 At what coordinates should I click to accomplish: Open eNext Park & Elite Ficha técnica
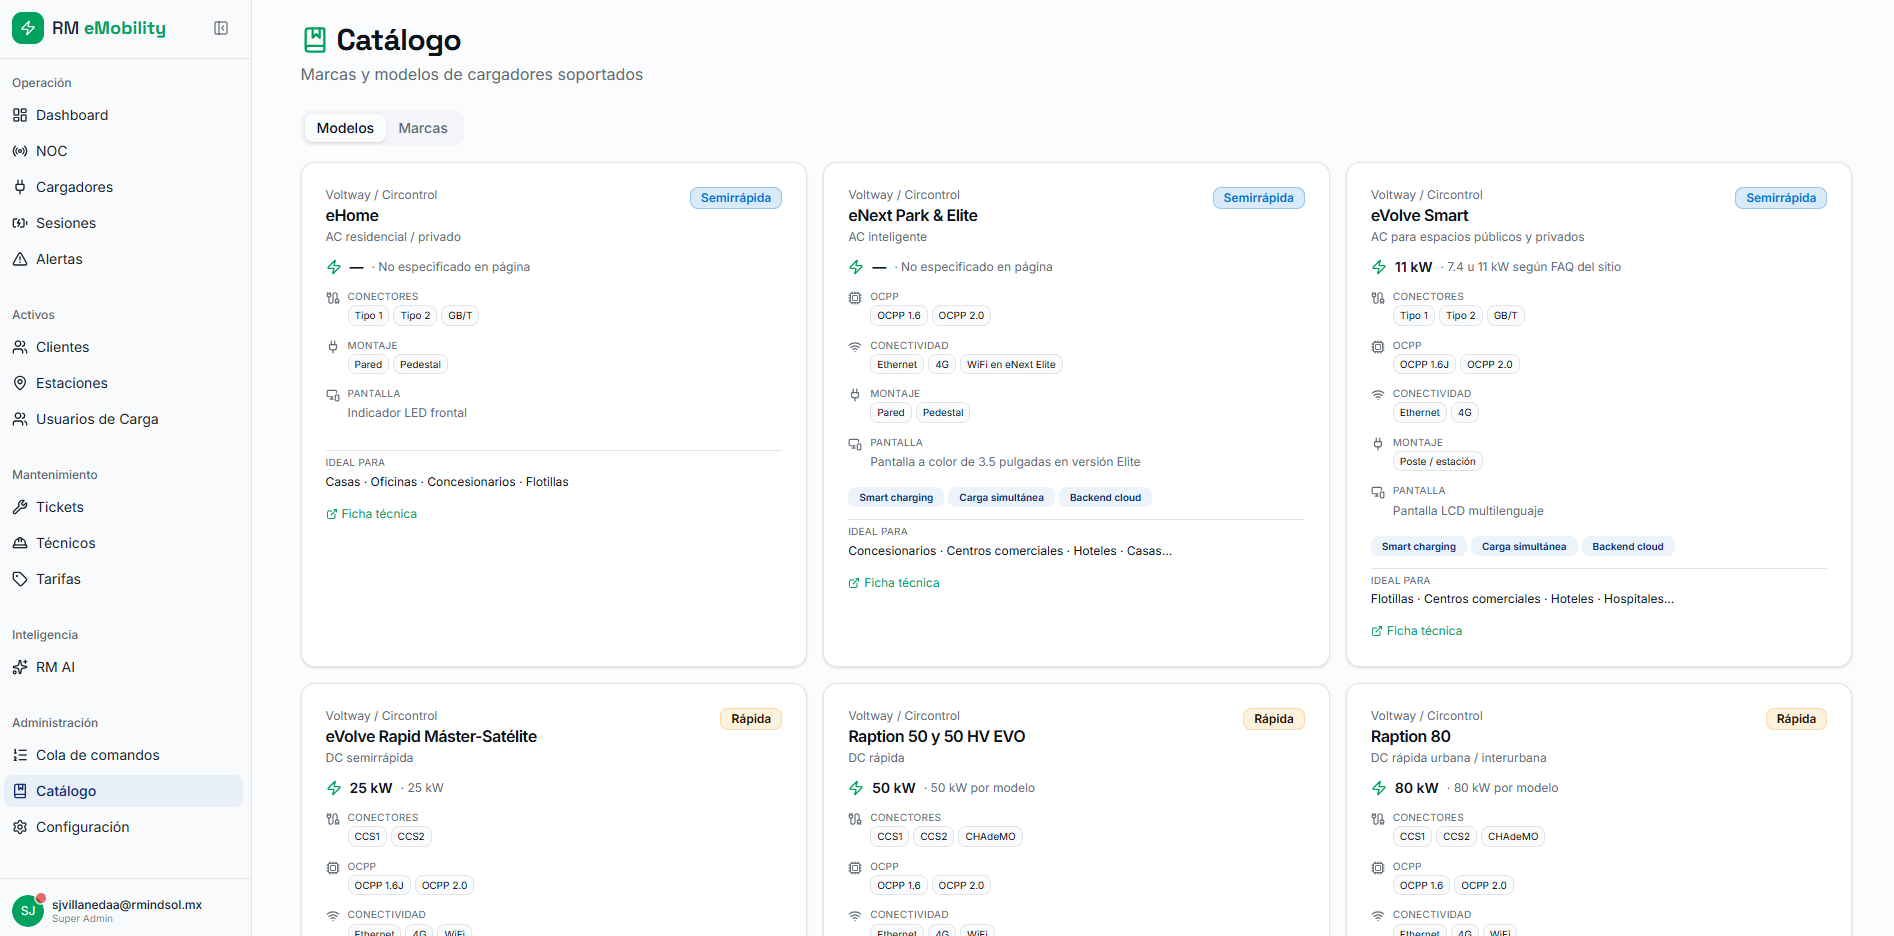[894, 583]
